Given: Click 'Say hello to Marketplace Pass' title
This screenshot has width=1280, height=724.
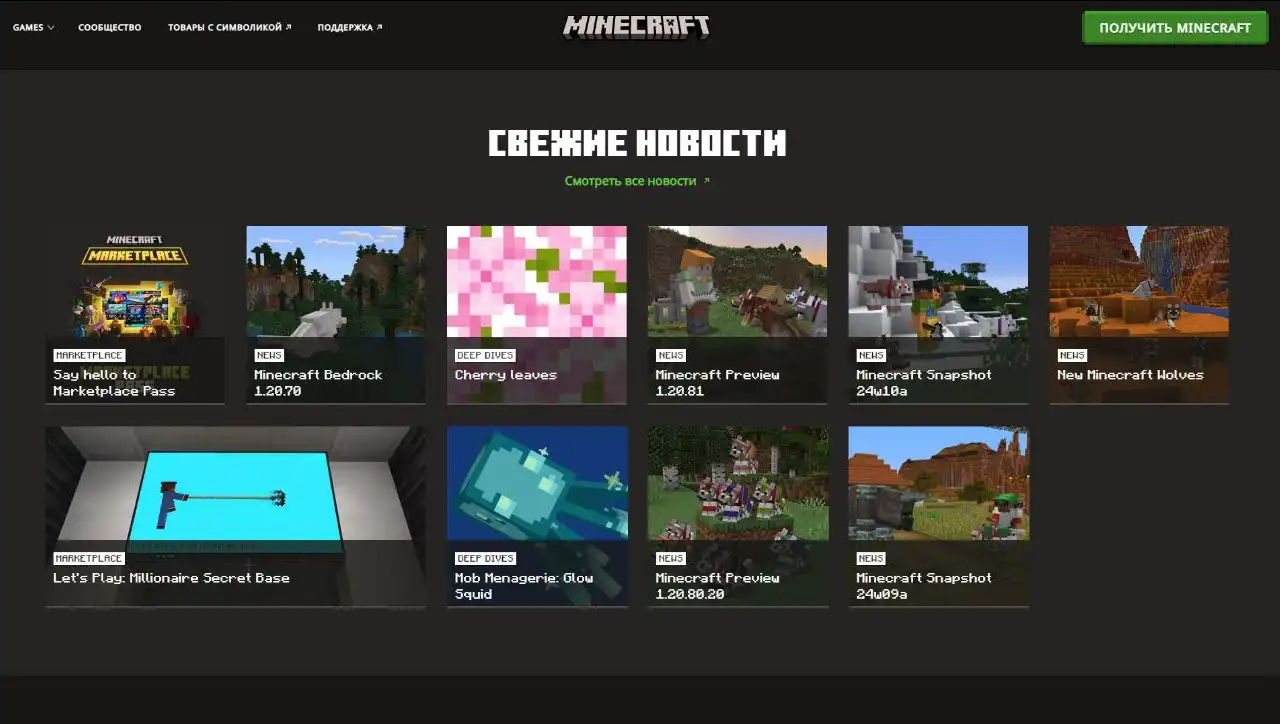Looking at the screenshot, I should click(114, 383).
